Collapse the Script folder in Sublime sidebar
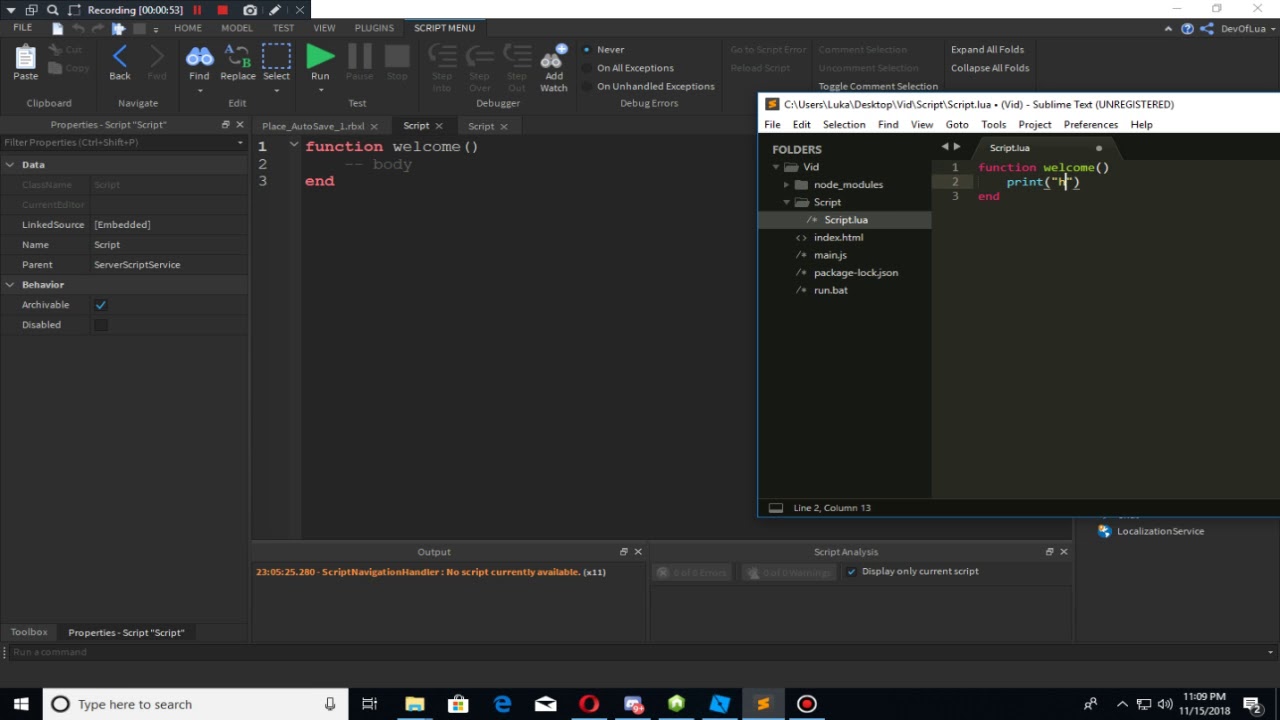This screenshot has height=720, width=1280. click(x=787, y=202)
